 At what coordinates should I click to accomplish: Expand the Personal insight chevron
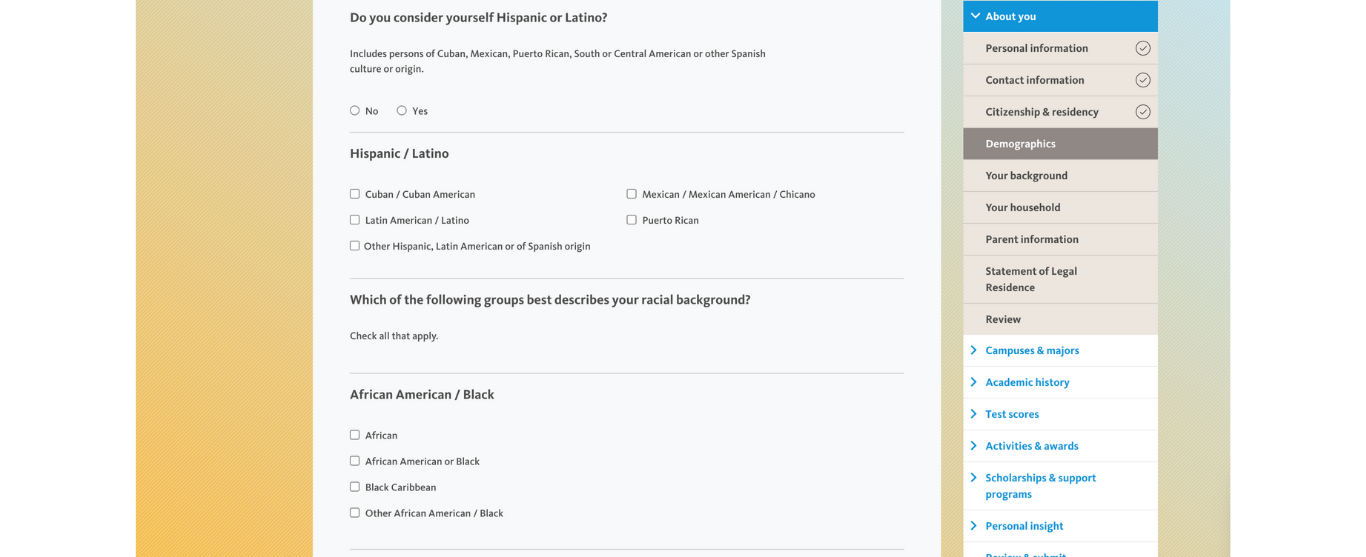point(974,526)
